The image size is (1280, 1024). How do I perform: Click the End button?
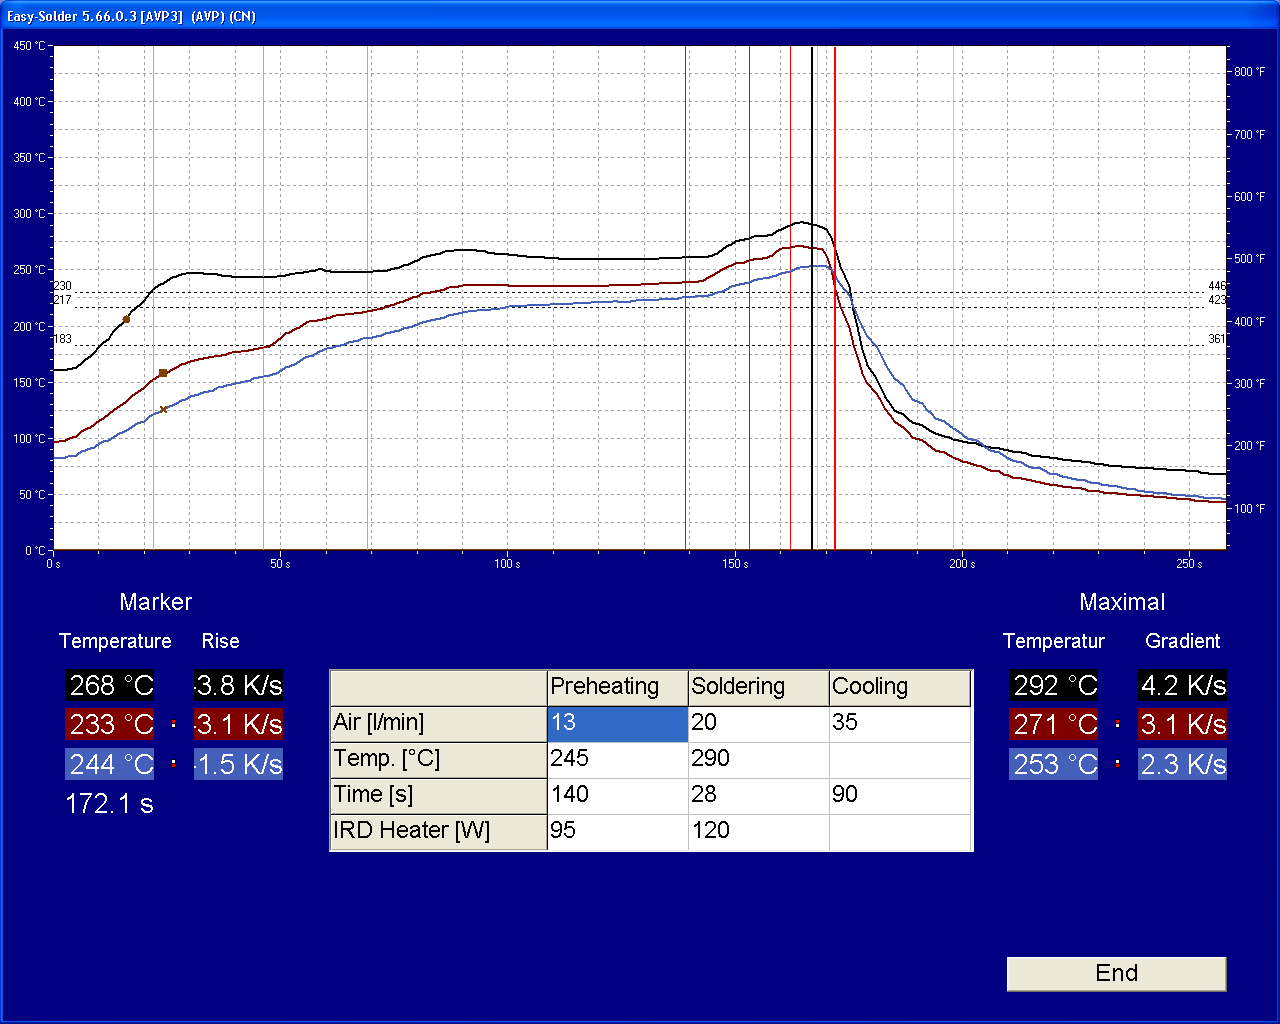pyautogui.click(x=1116, y=974)
